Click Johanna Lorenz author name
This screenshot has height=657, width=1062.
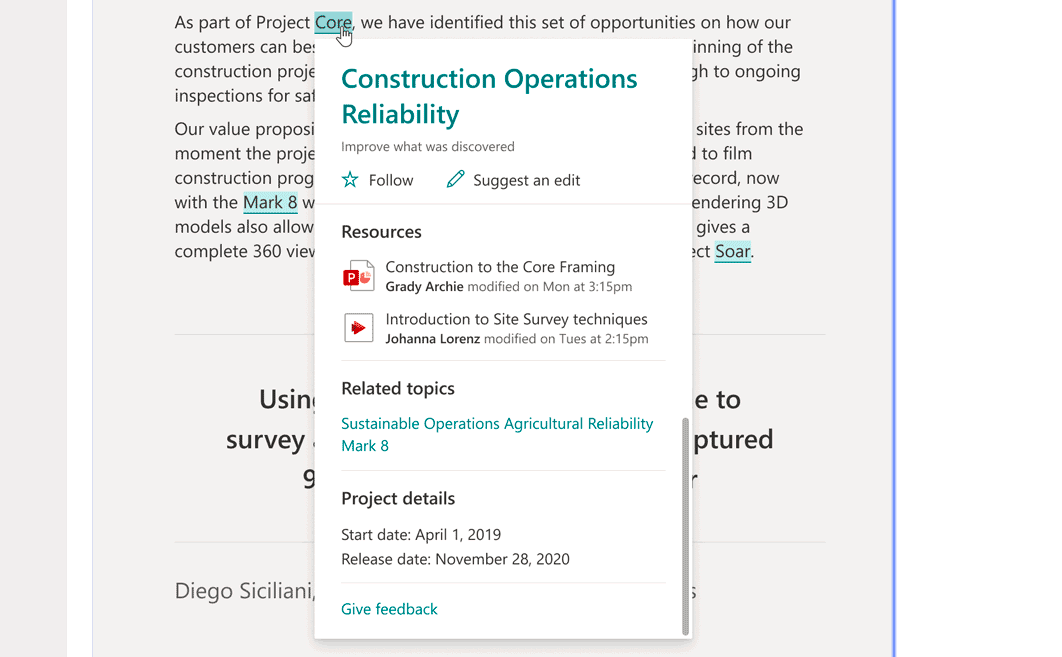click(x=433, y=339)
